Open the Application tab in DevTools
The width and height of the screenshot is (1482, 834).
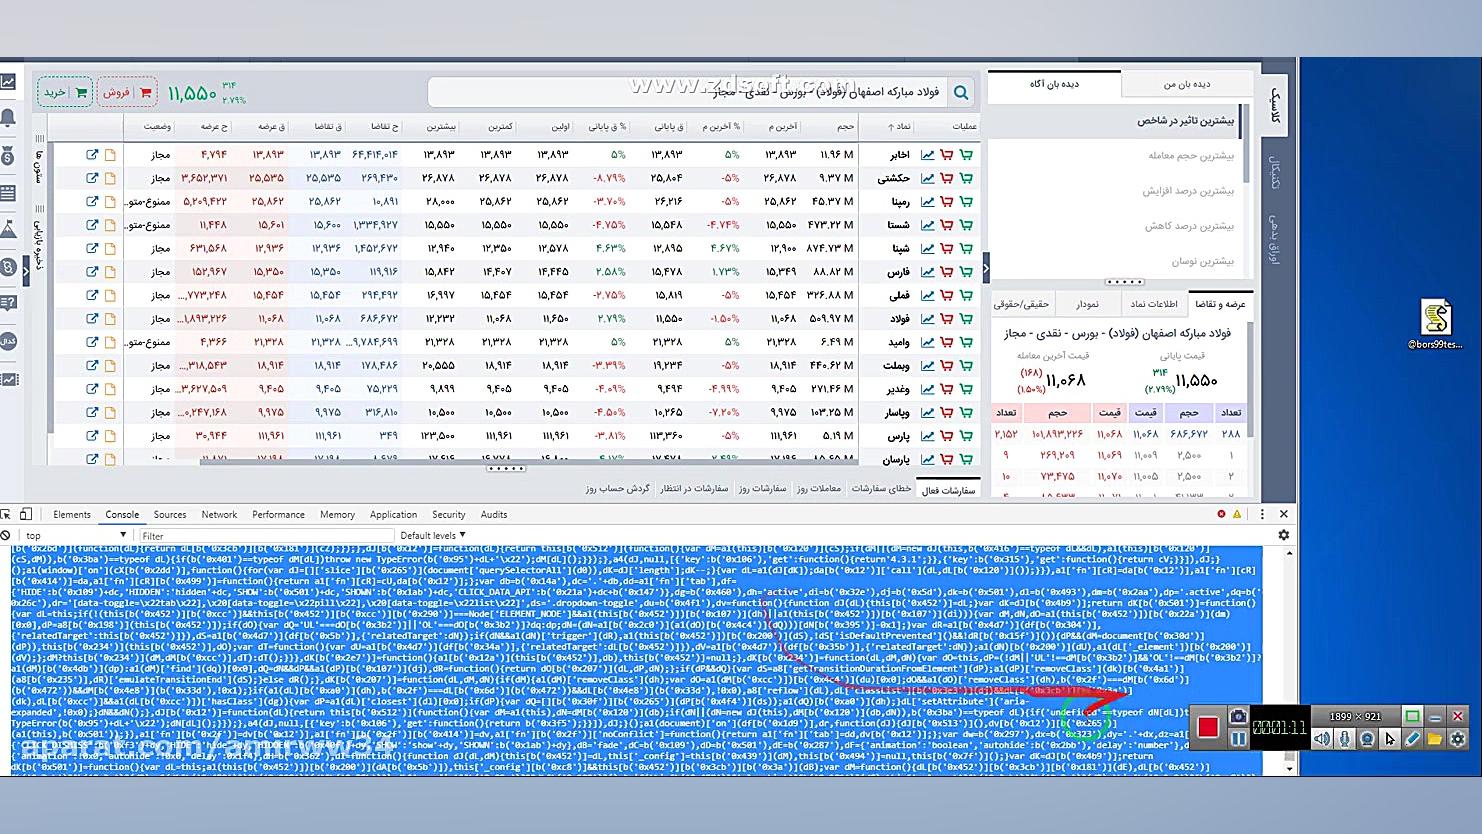tap(393, 514)
